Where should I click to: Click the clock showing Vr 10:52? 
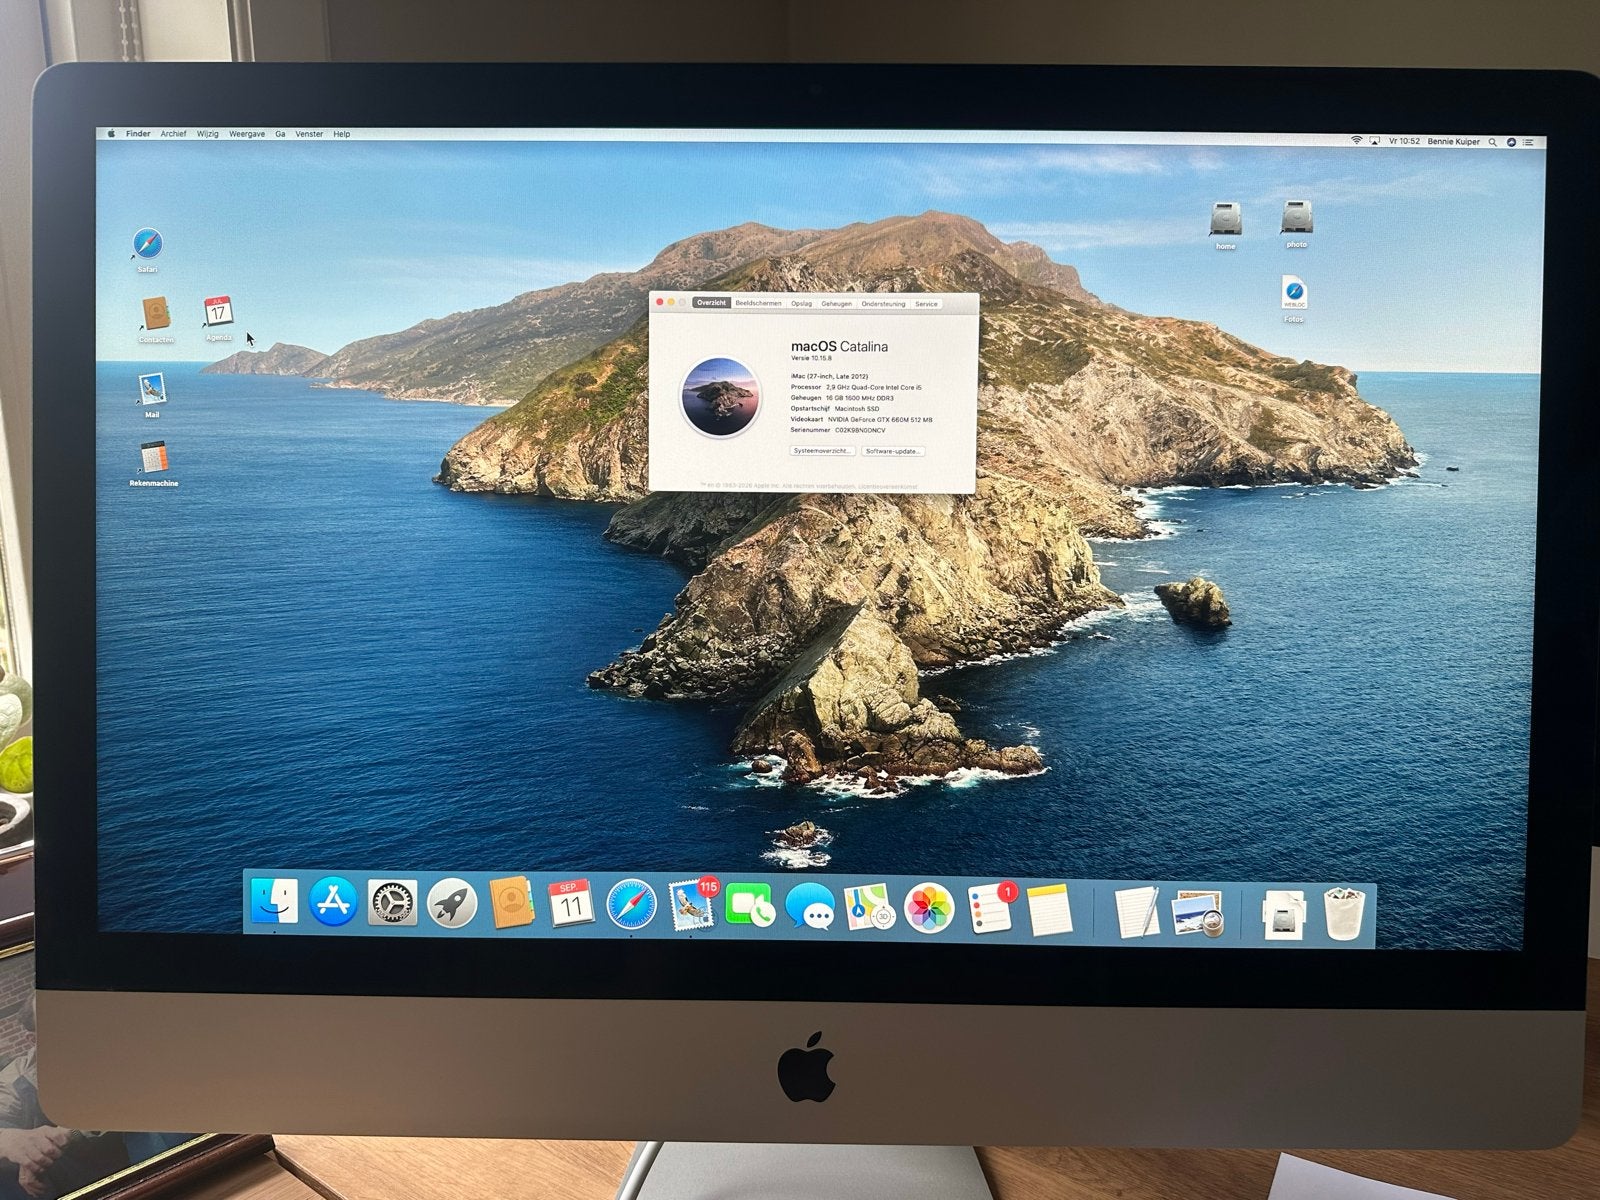(1404, 141)
